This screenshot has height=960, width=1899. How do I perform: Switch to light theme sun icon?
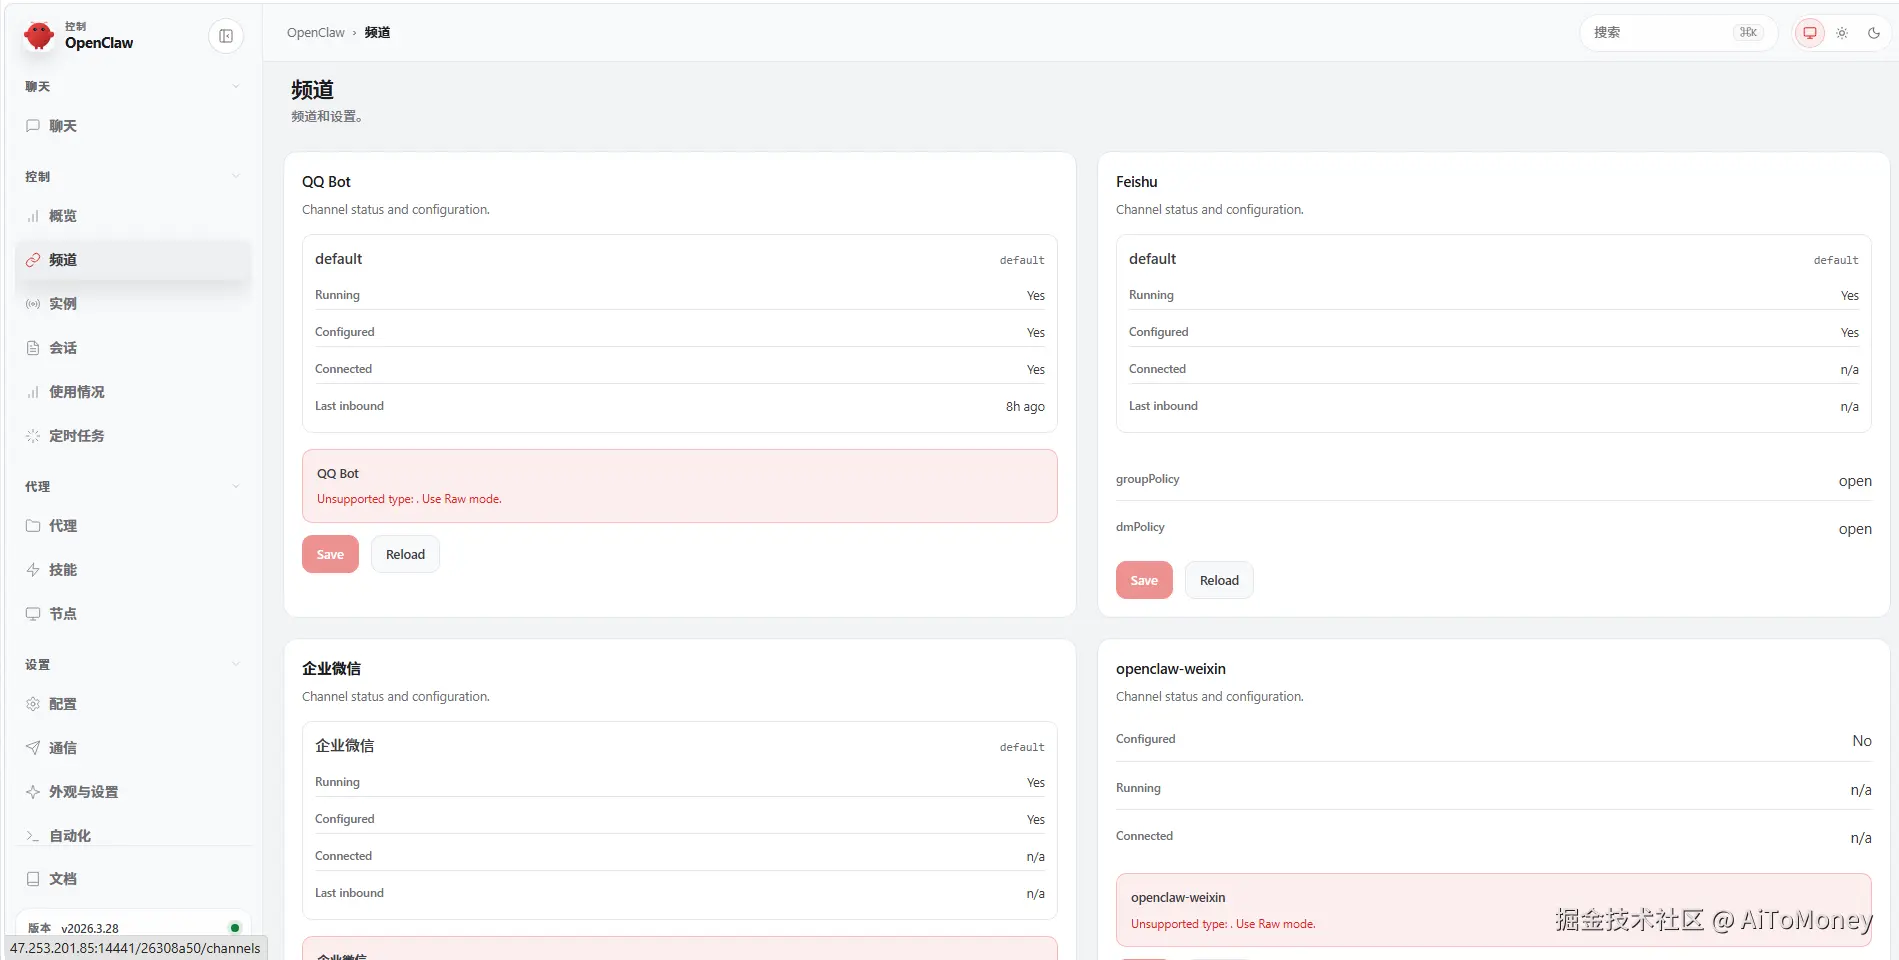(x=1842, y=33)
